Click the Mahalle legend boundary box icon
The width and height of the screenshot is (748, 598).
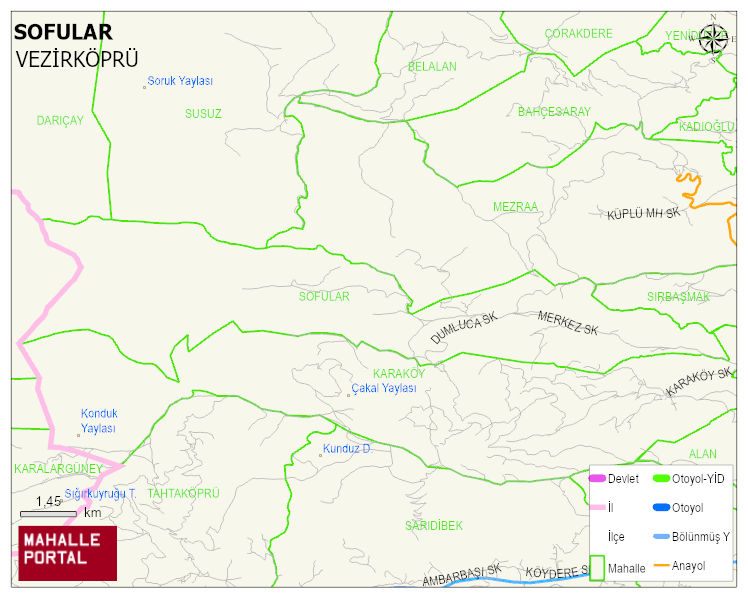pyautogui.click(x=597, y=567)
